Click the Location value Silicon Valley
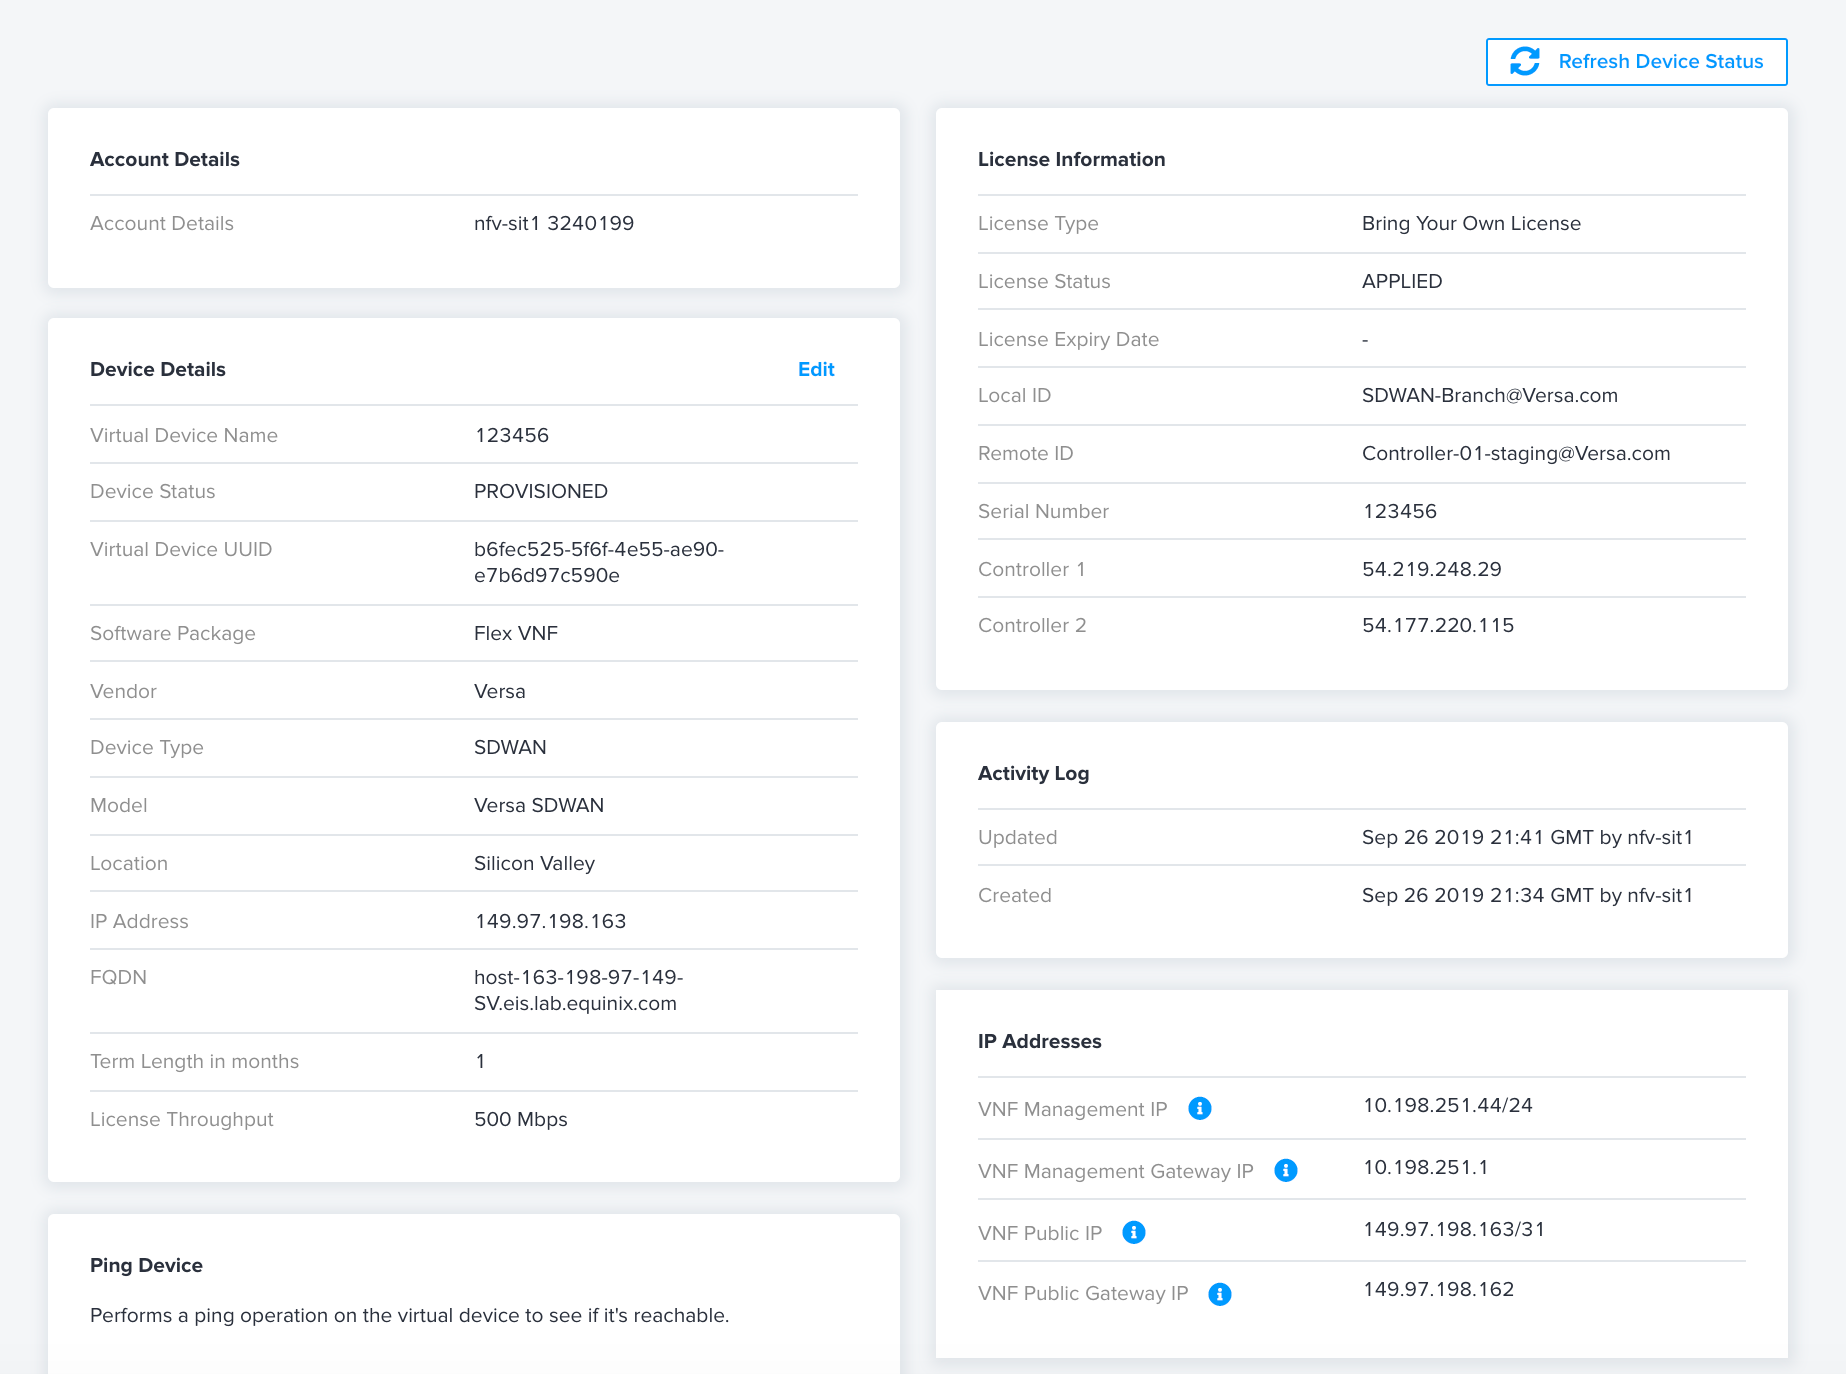 (x=534, y=863)
